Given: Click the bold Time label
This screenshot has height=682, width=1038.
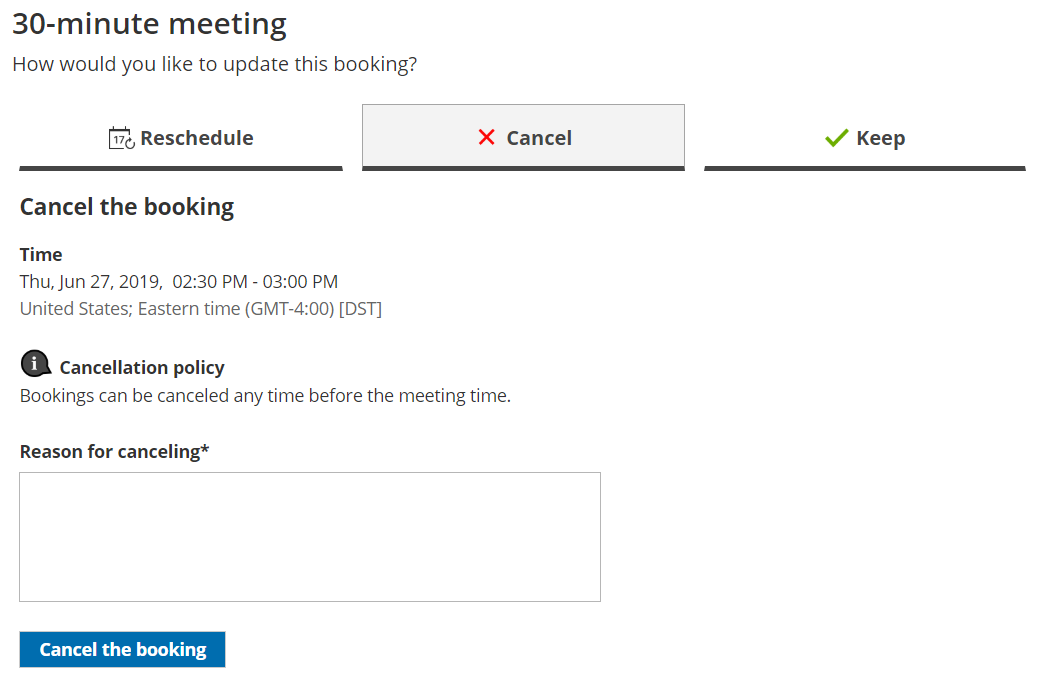Looking at the screenshot, I should (41, 255).
